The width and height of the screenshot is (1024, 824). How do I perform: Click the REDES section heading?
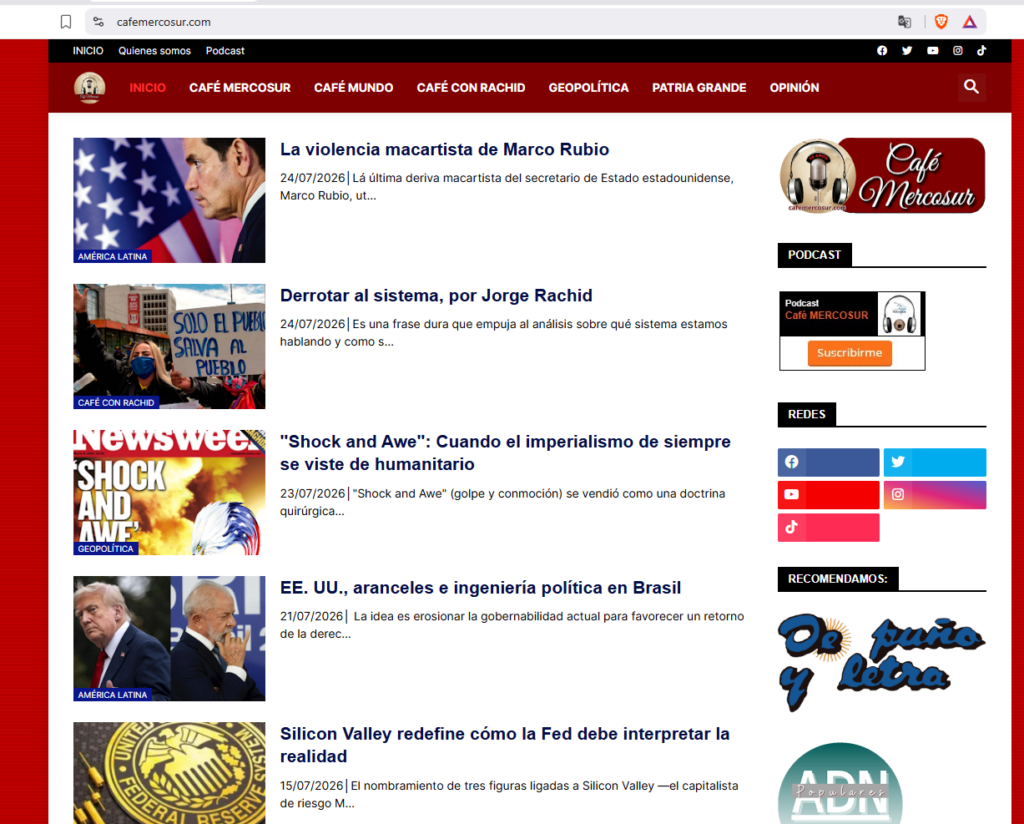pos(807,415)
